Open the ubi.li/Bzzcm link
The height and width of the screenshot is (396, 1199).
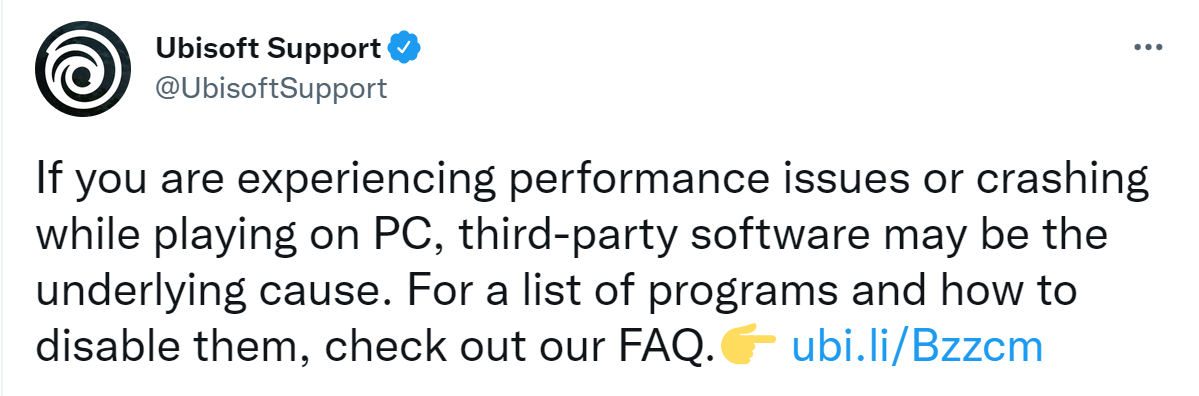pos(918,346)
